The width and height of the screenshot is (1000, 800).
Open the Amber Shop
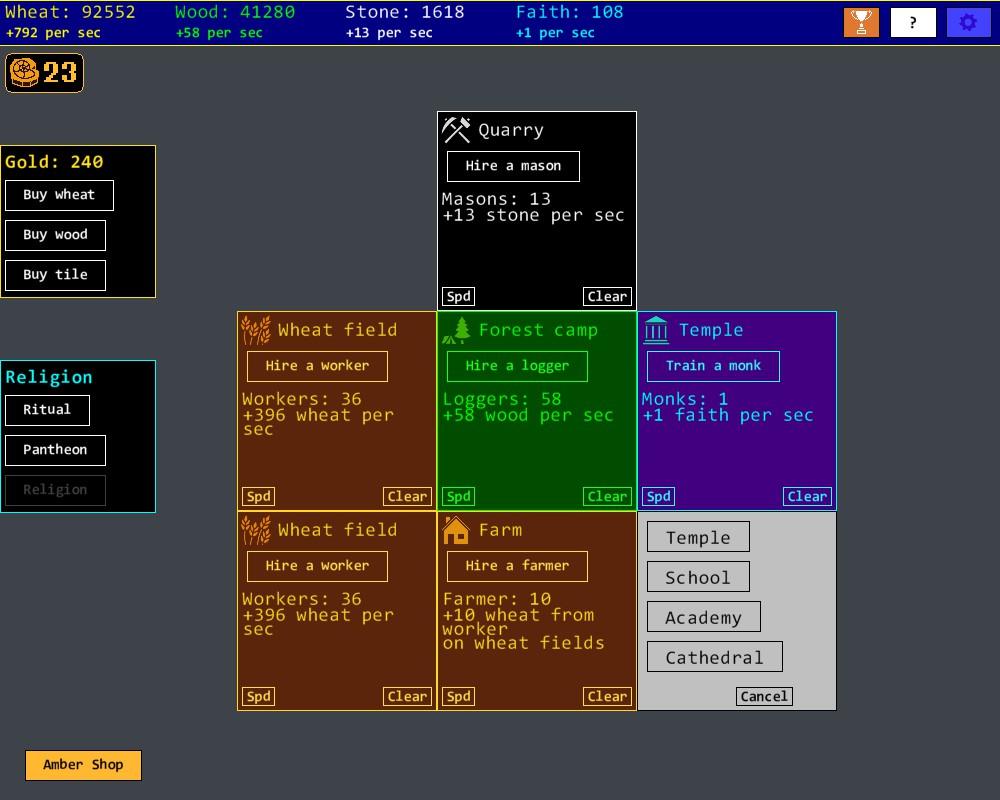coord(83,765)
